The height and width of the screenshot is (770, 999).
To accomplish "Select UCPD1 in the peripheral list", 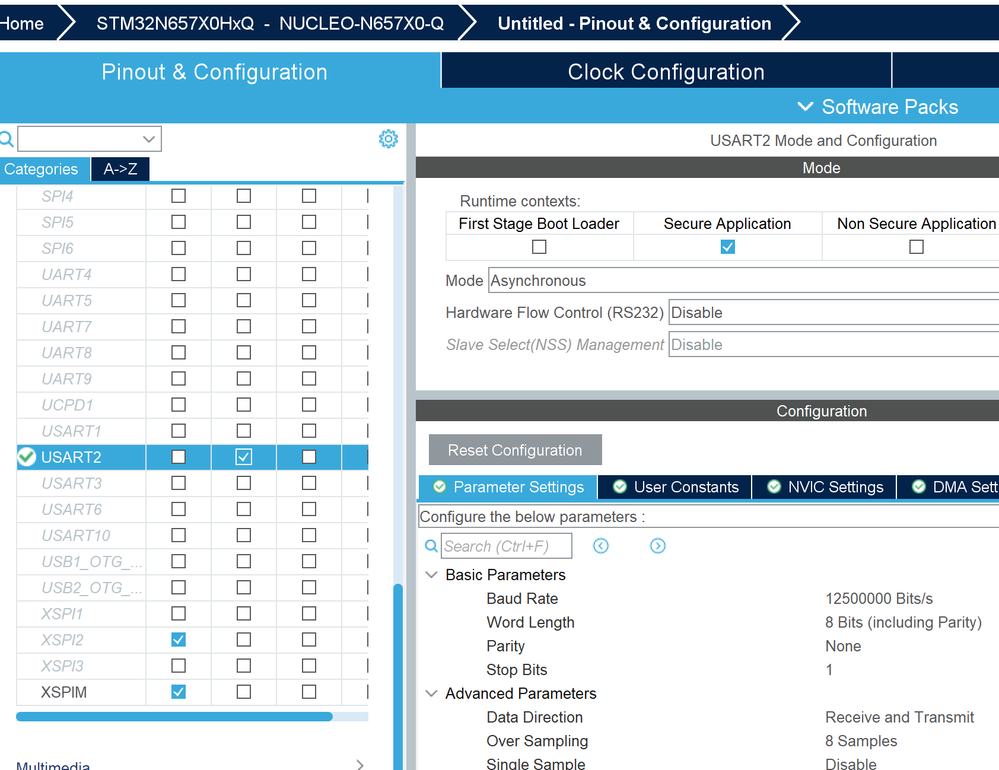I will coord(67,404).
